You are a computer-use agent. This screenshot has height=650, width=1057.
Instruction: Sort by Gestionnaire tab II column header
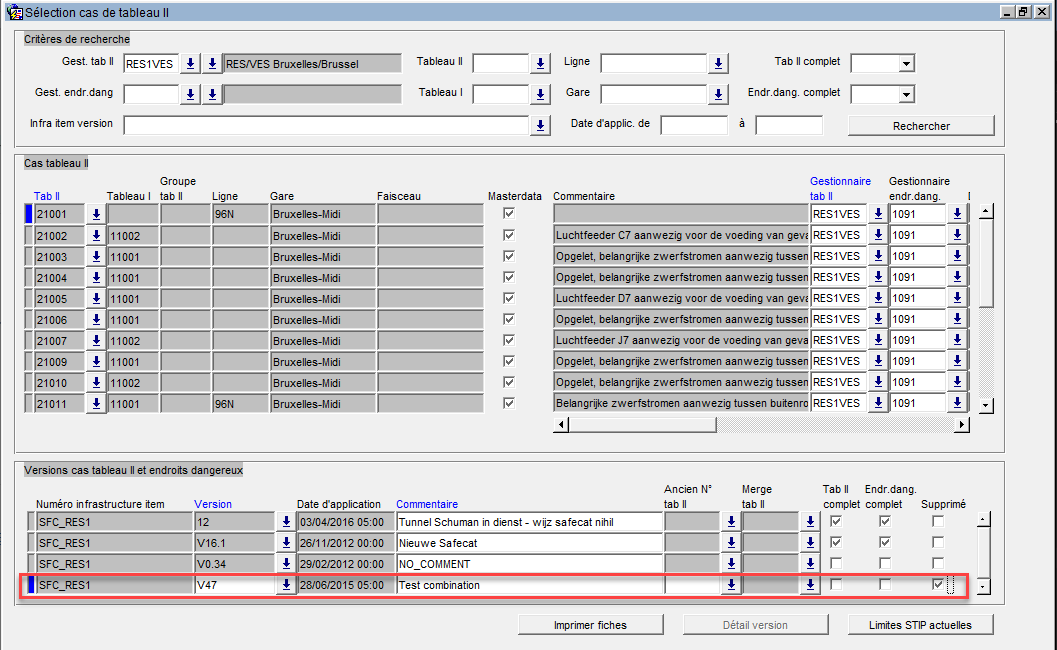pos(840,189)
